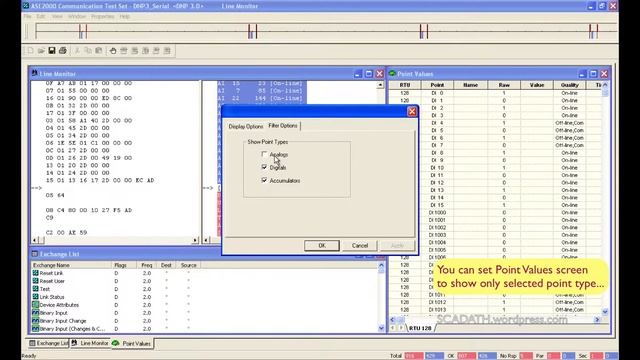Click the Line Monitor window title icon

point(35,73)
